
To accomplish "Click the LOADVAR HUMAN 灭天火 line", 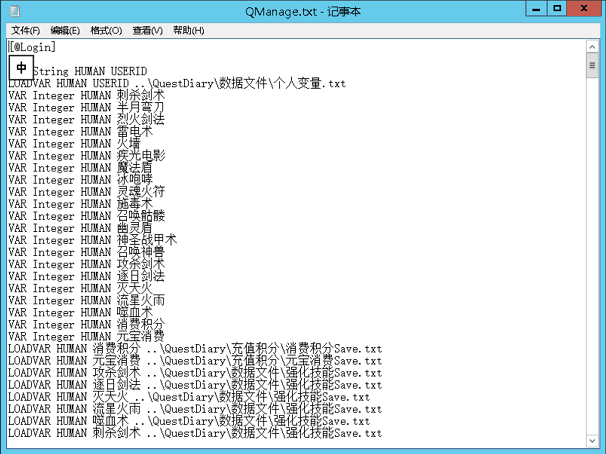I will point(189,397).
